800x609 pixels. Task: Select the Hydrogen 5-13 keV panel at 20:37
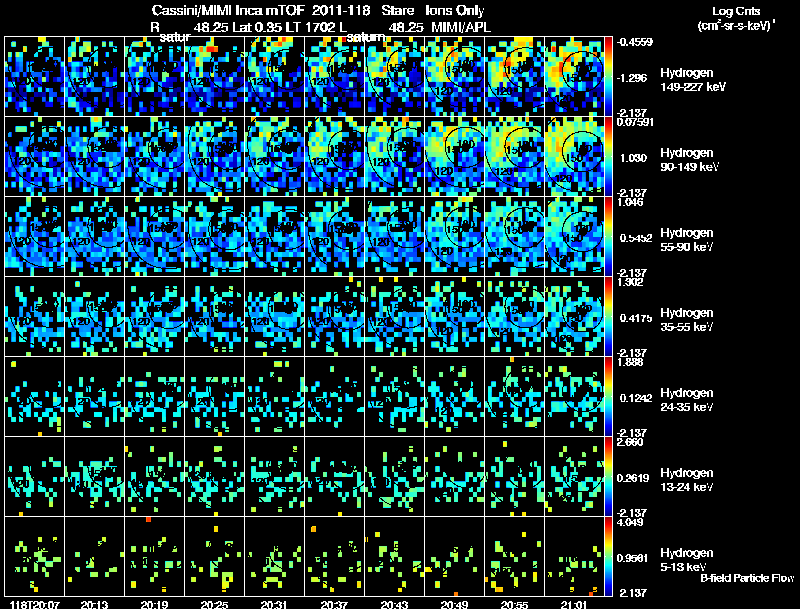(335, 556)
